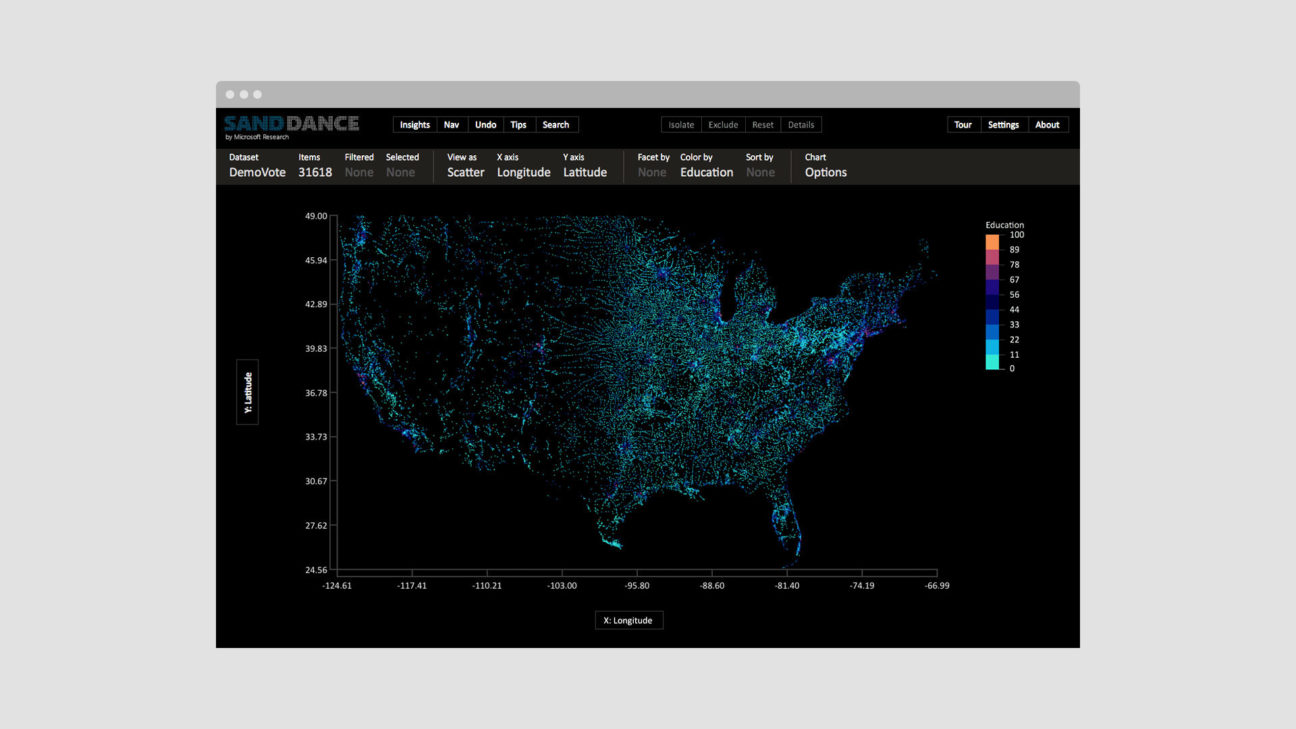Click the Isolate button
The height and width of the screenshot is (729, 1296).
tap(681, 125)
